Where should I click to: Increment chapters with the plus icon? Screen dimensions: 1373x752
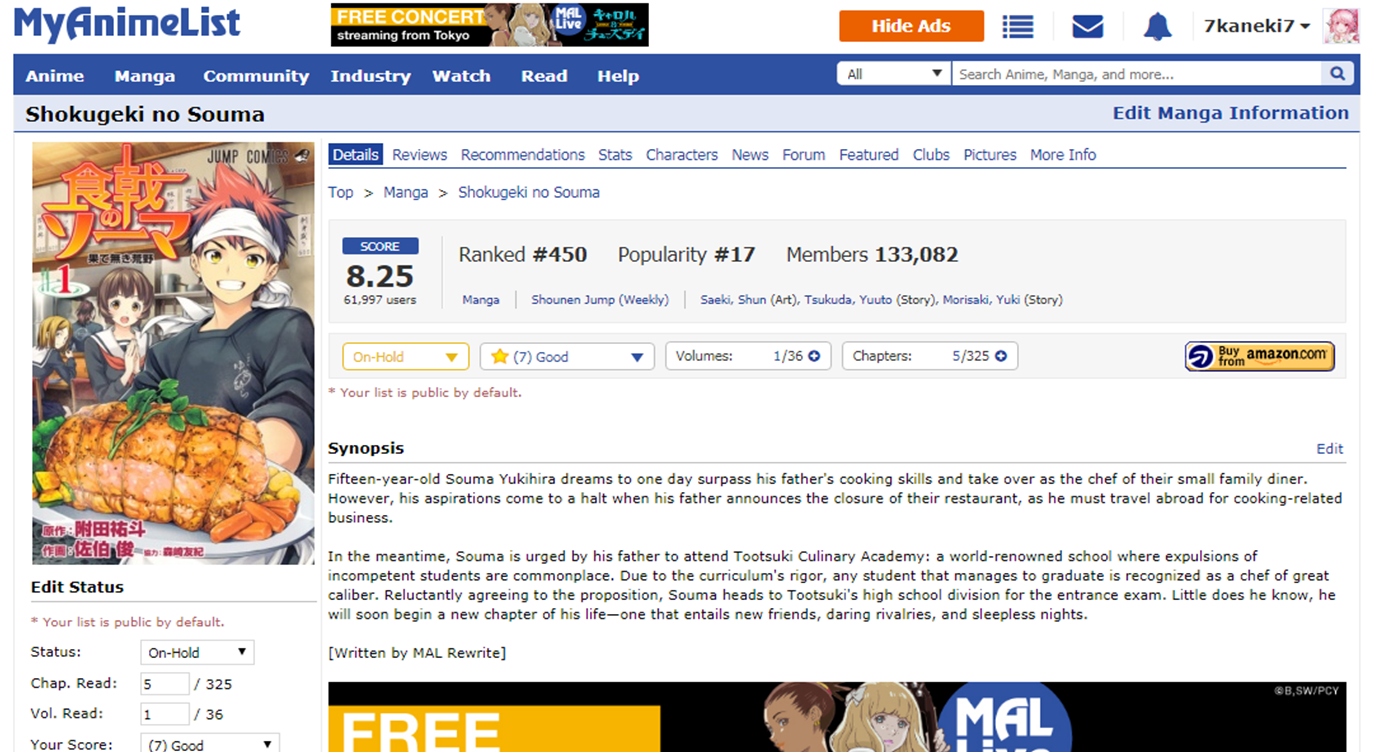click(x=1001, y=356)
